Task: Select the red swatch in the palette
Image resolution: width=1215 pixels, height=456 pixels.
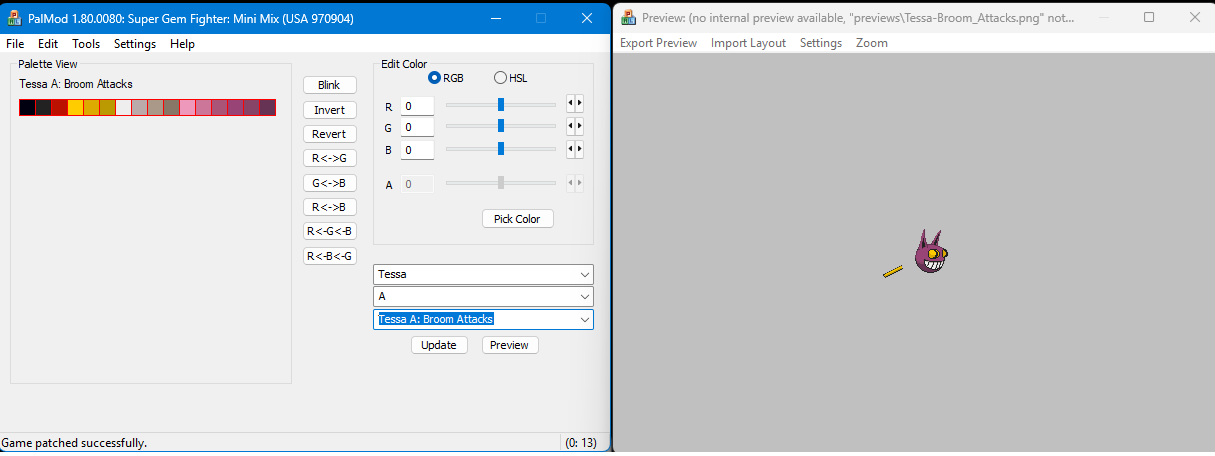Action: pyautogui.click(x=59, y=108)
